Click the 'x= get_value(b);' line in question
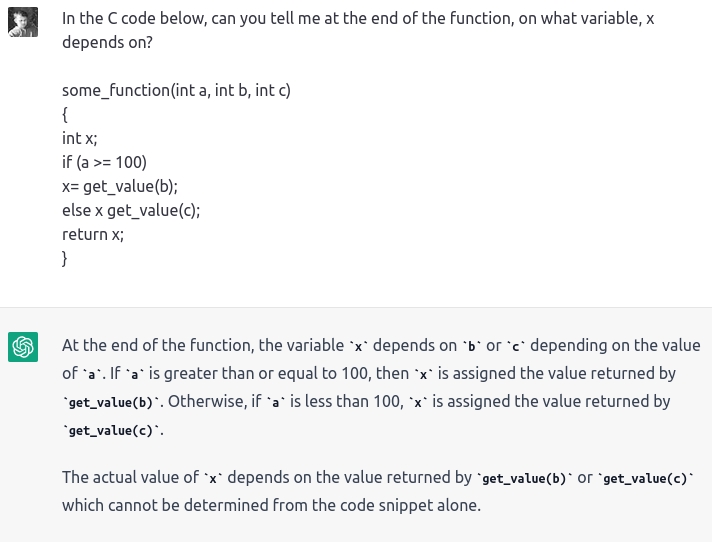The width and height of the screenshot is (712, 542). tap(120, 187)
